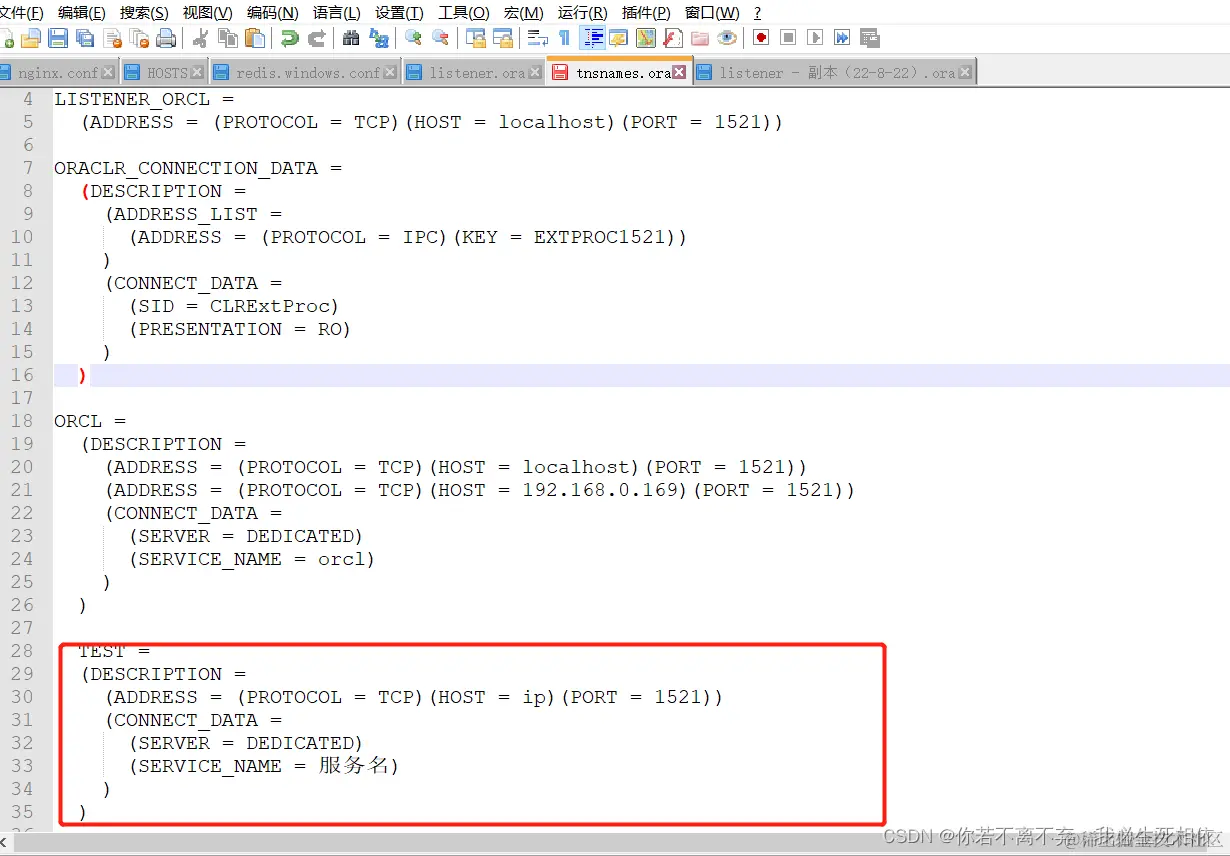Viewport: 1230px width, 856px height.
Task: Open the 插件(P) menu
Action: pos(646,12)
